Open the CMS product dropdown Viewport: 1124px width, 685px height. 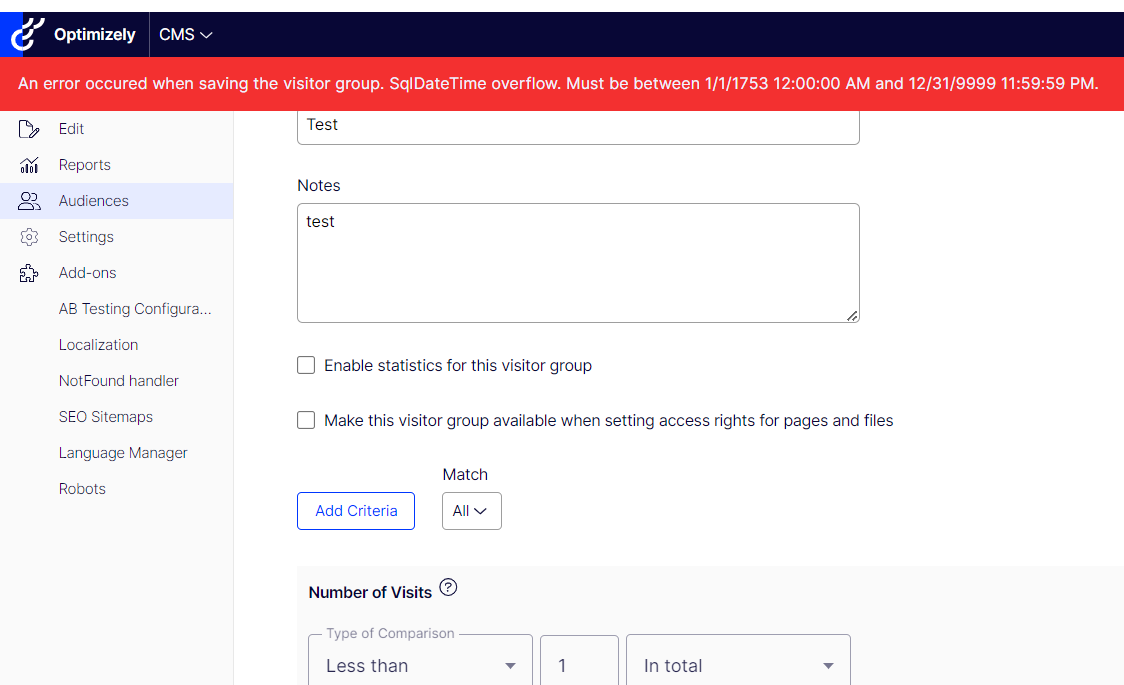point(186,35)
